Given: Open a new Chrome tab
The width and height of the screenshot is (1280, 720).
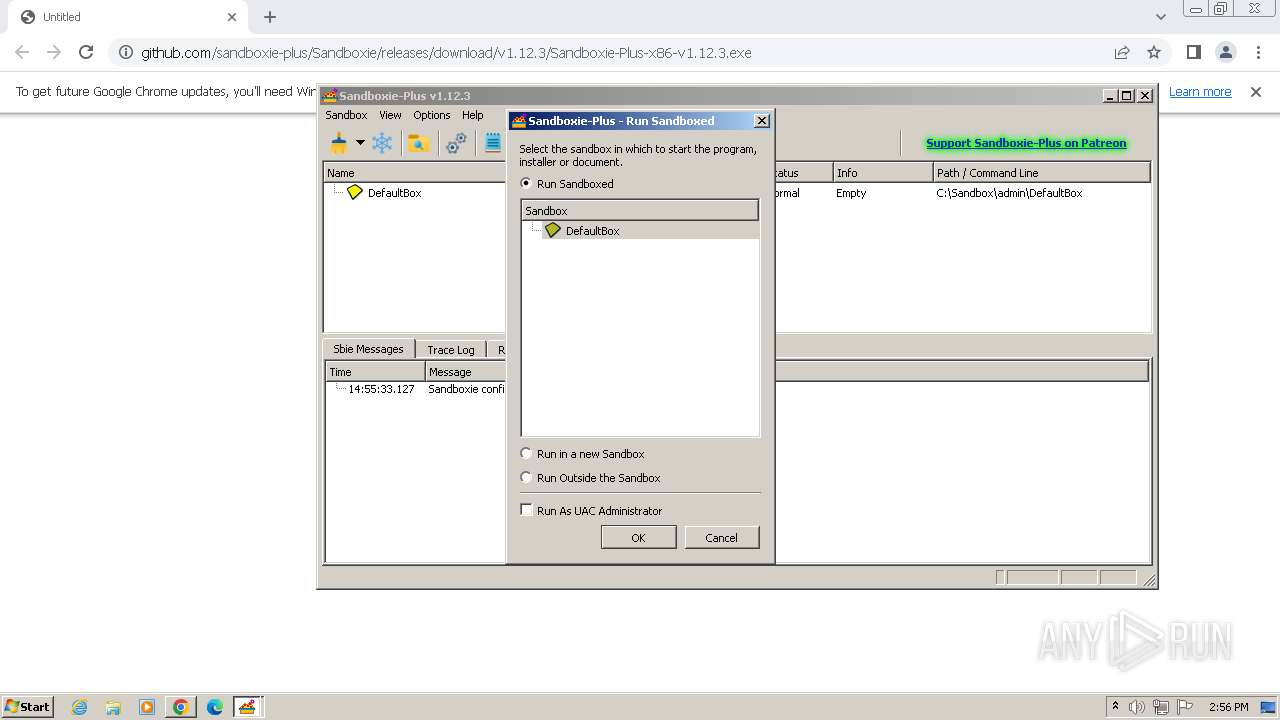Looking at the screenshot, I should coord(270,17).
